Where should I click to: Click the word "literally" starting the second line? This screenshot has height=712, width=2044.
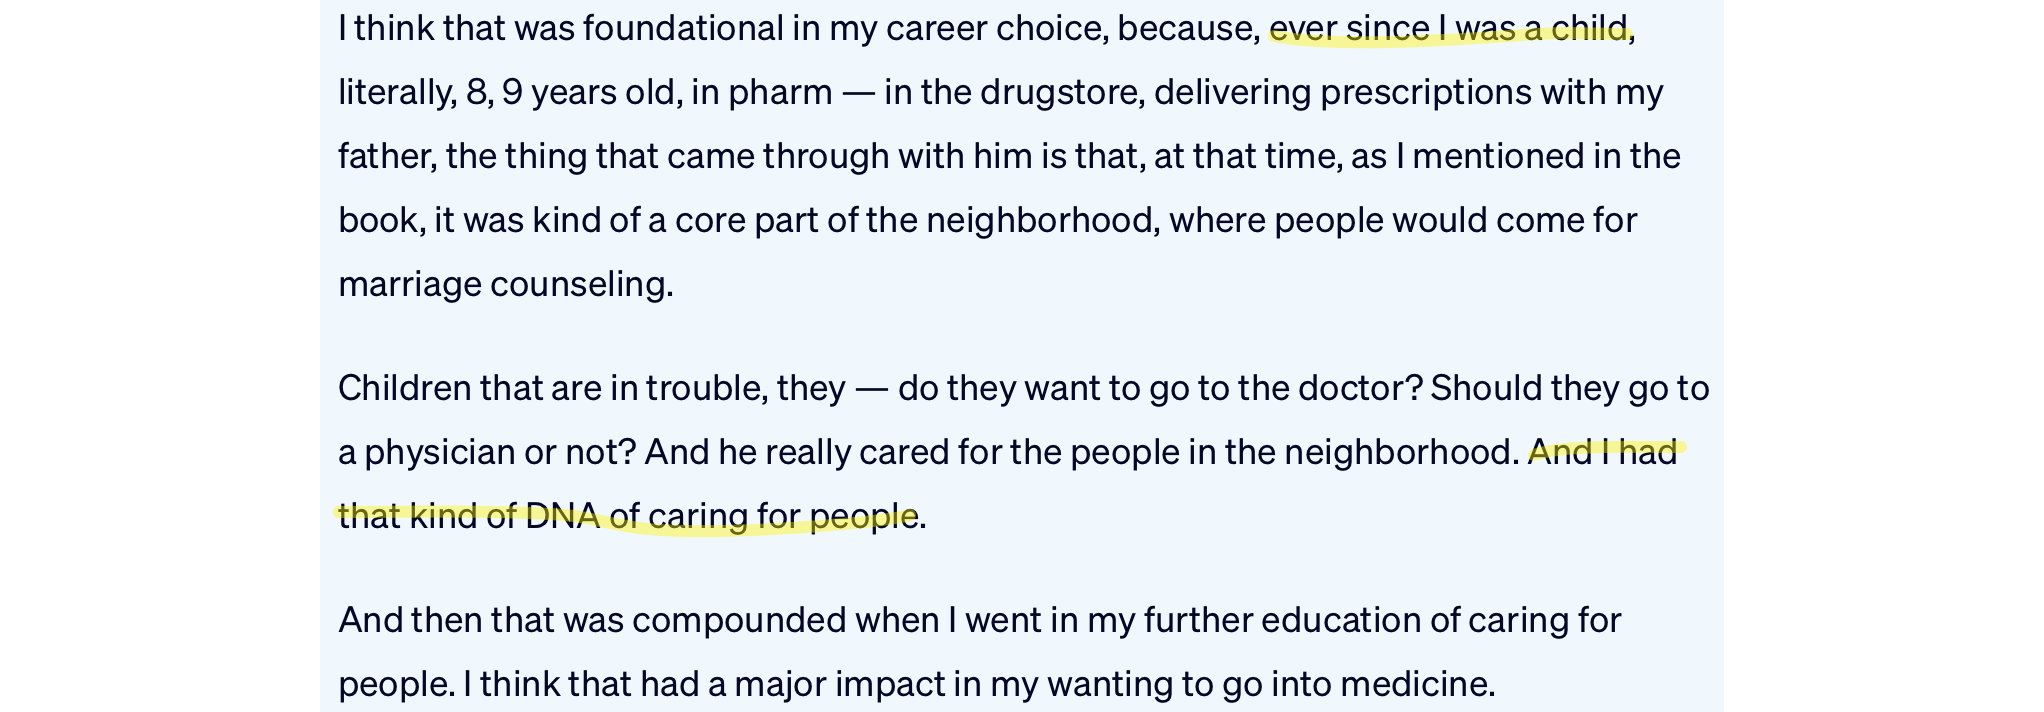[x=395, y=93]
